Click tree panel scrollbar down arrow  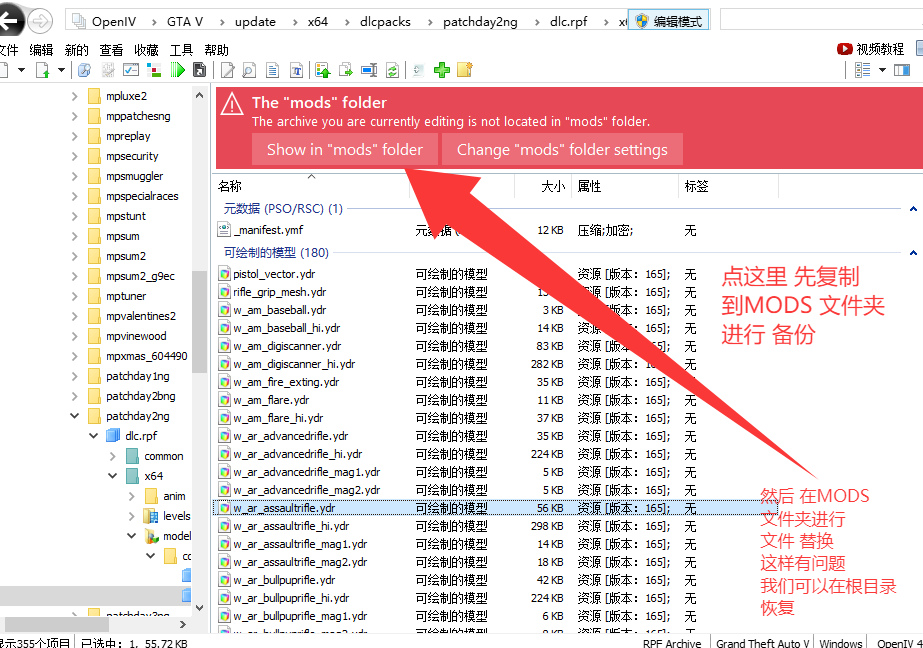coord(200,607)
